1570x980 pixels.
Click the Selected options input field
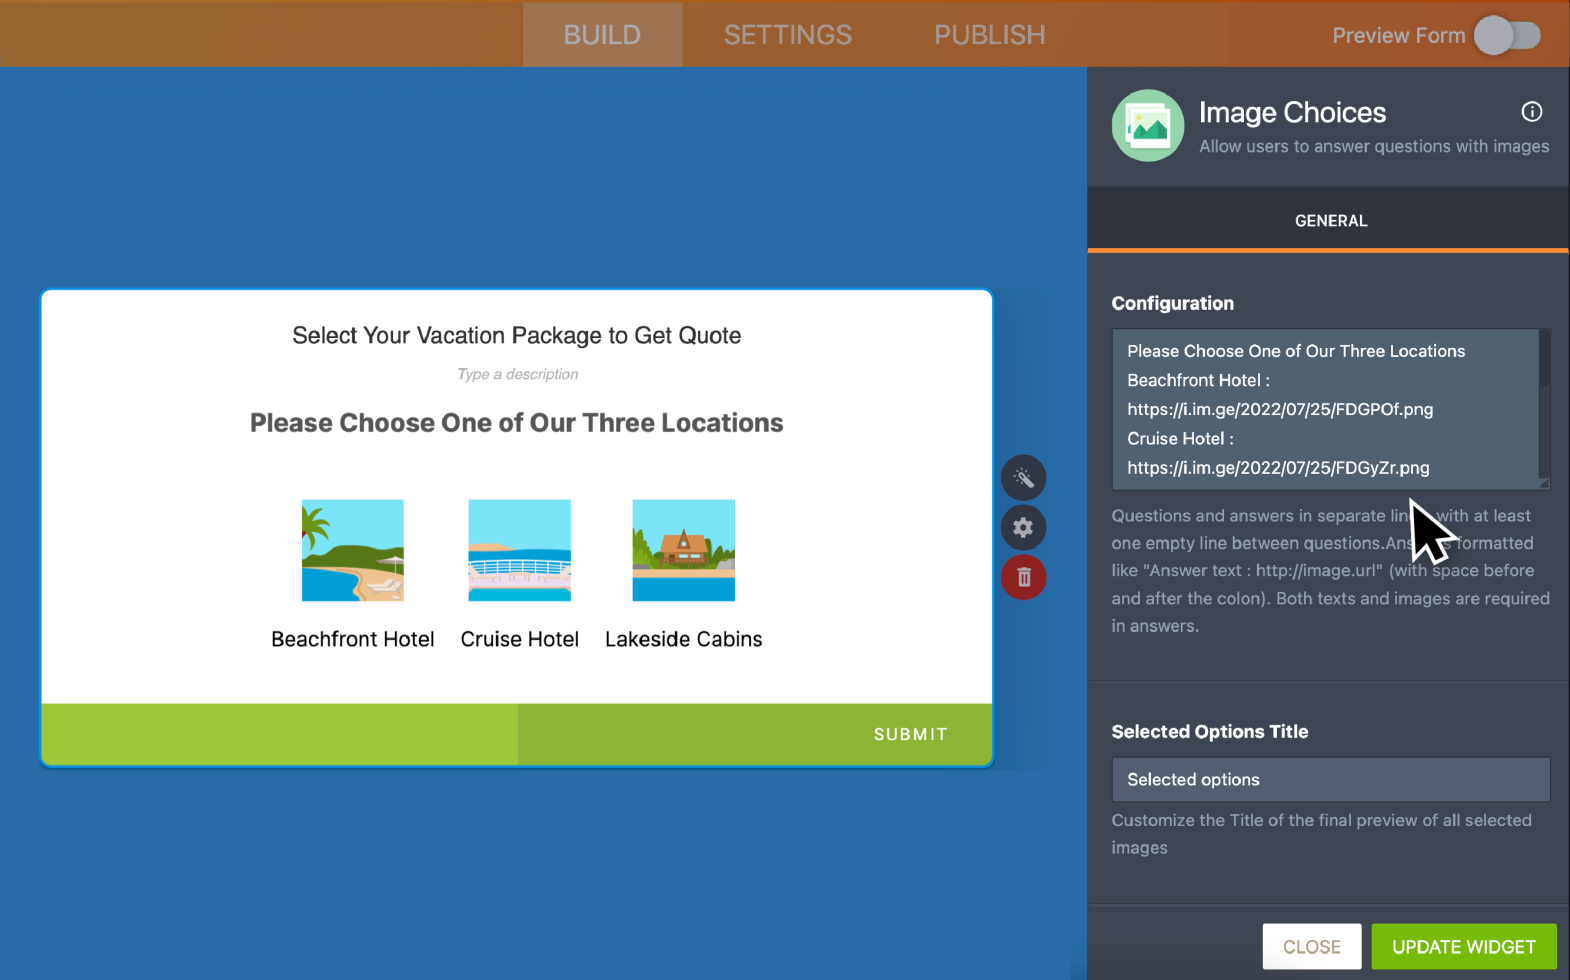coord(1330,779)
